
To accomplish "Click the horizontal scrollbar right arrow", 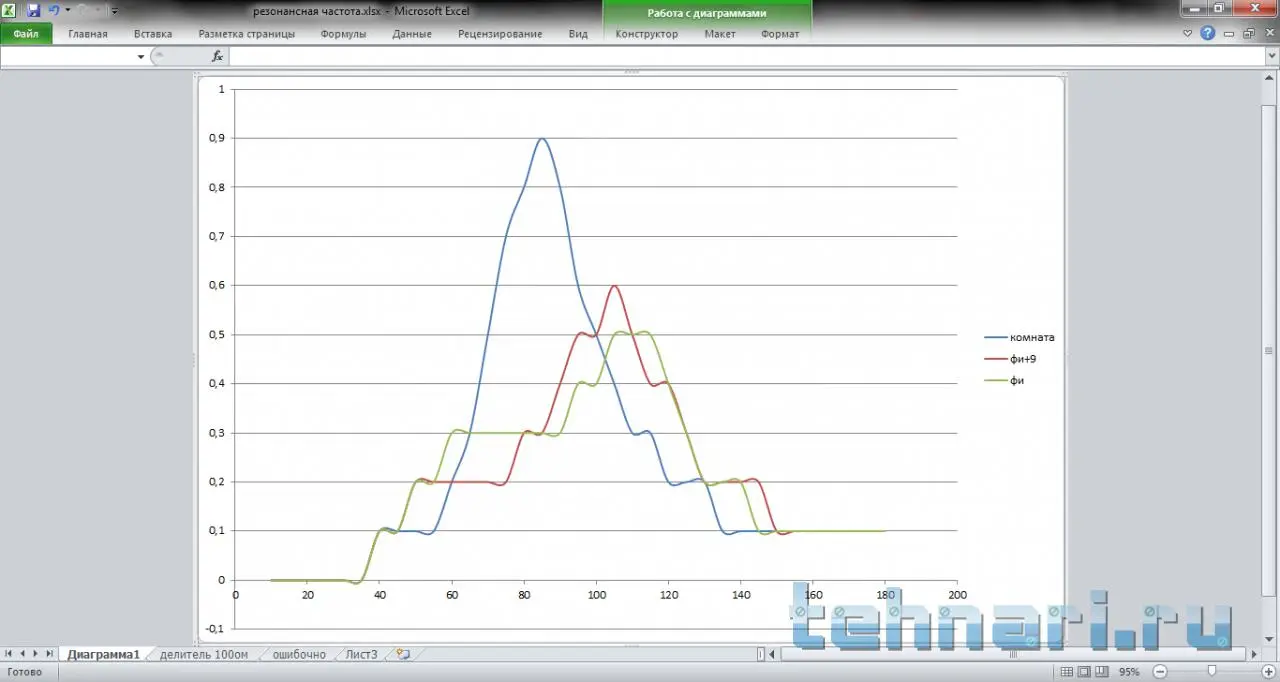I will [x=1256, y=654].
